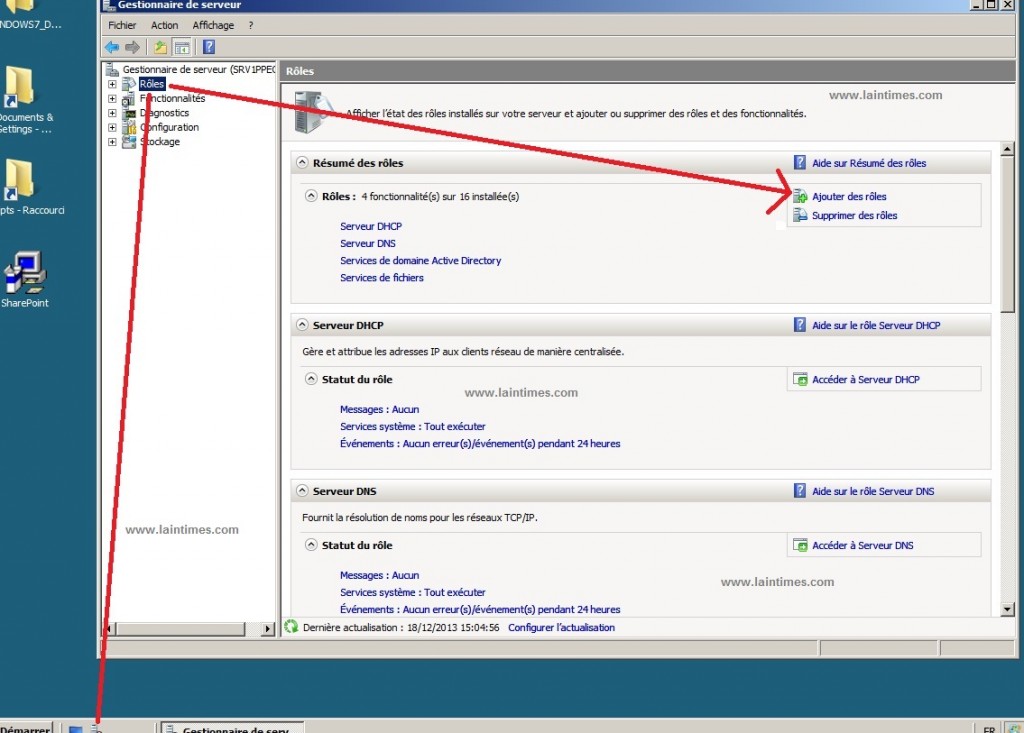Viewport: 1024px width, 733px height.
Task: Click Configurer l'actualisation link
Action: [561, 627]
